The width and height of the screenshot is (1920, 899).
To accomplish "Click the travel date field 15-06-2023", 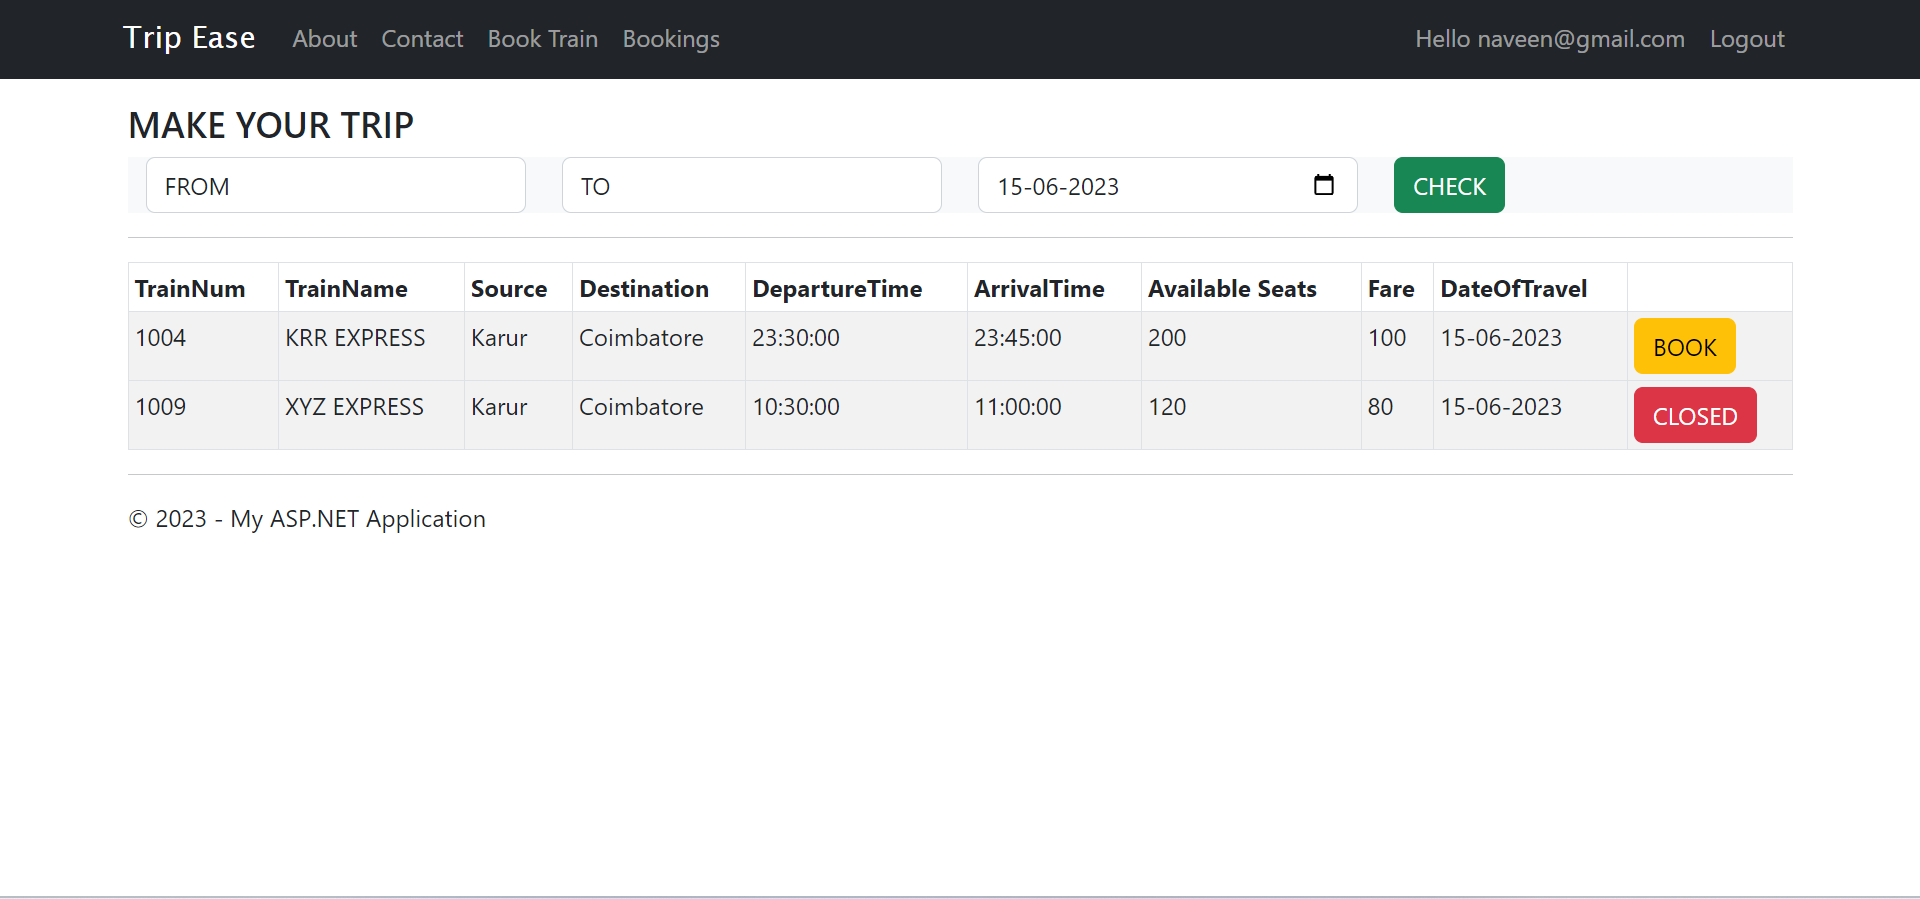I will pos(1168,185).
